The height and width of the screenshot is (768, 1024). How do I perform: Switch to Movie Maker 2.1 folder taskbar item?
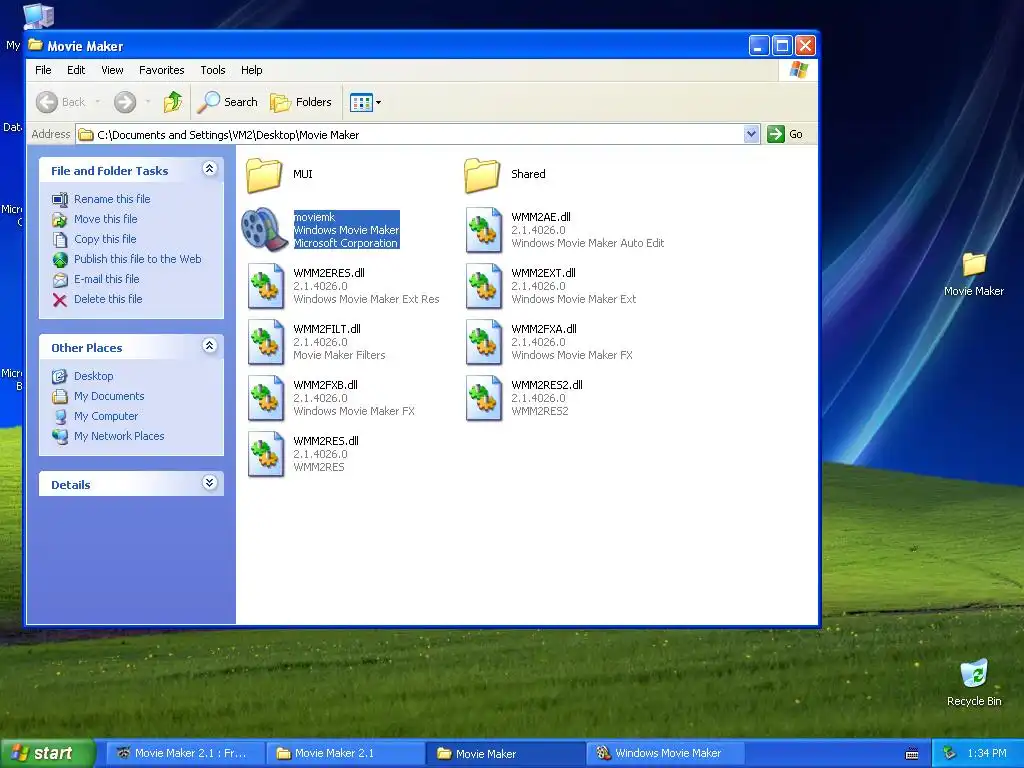[x=345, y=753]
